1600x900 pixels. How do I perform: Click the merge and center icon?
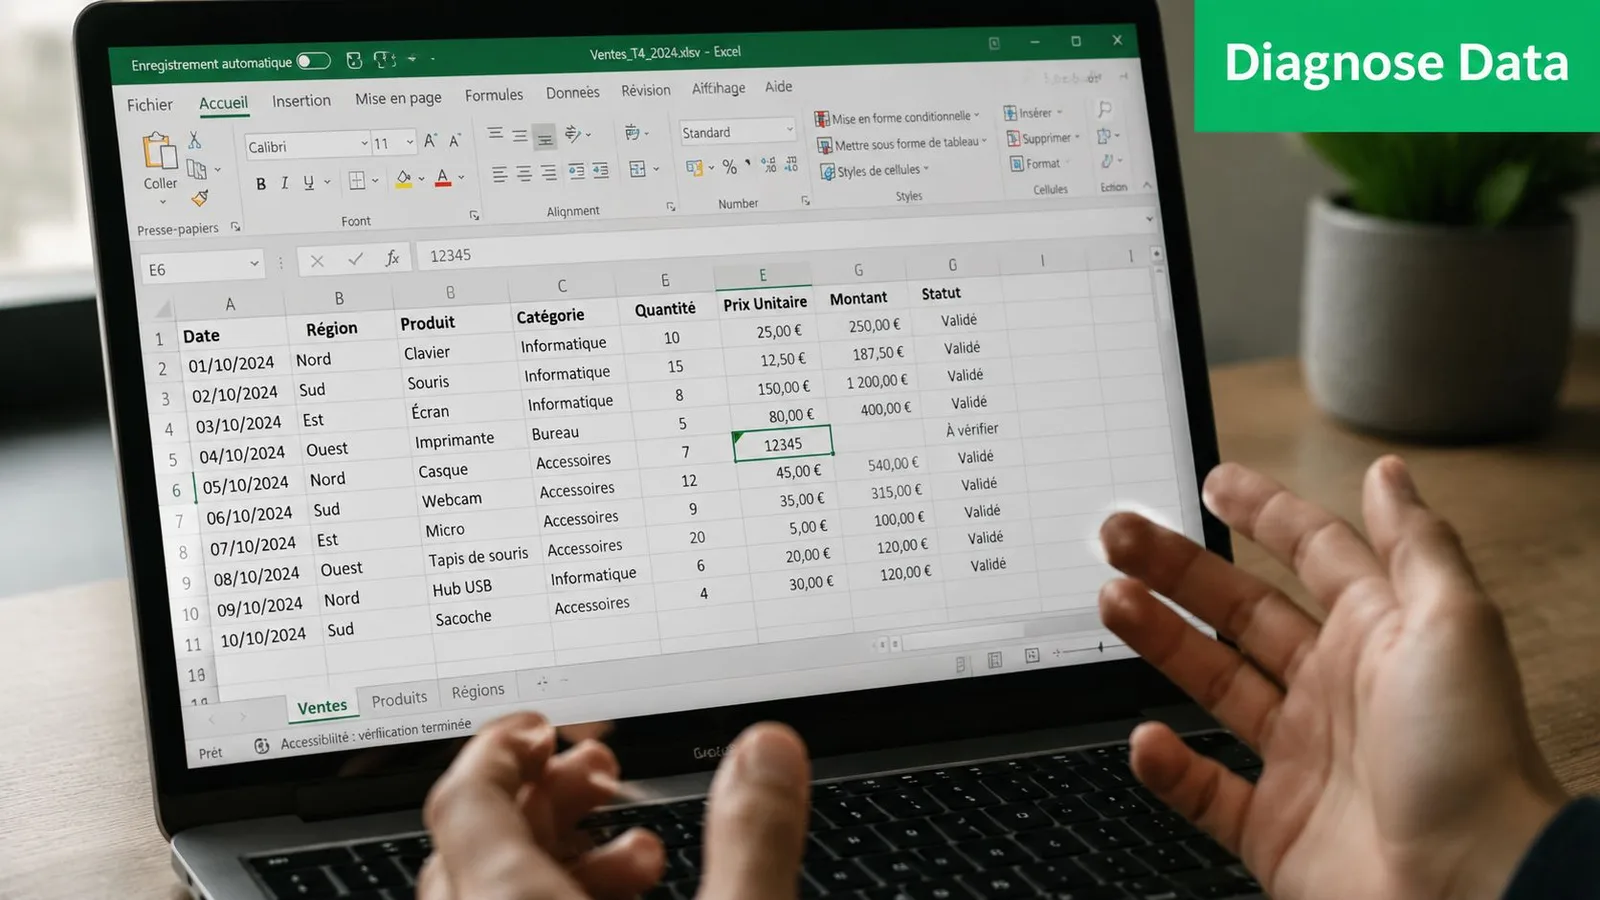638,169
